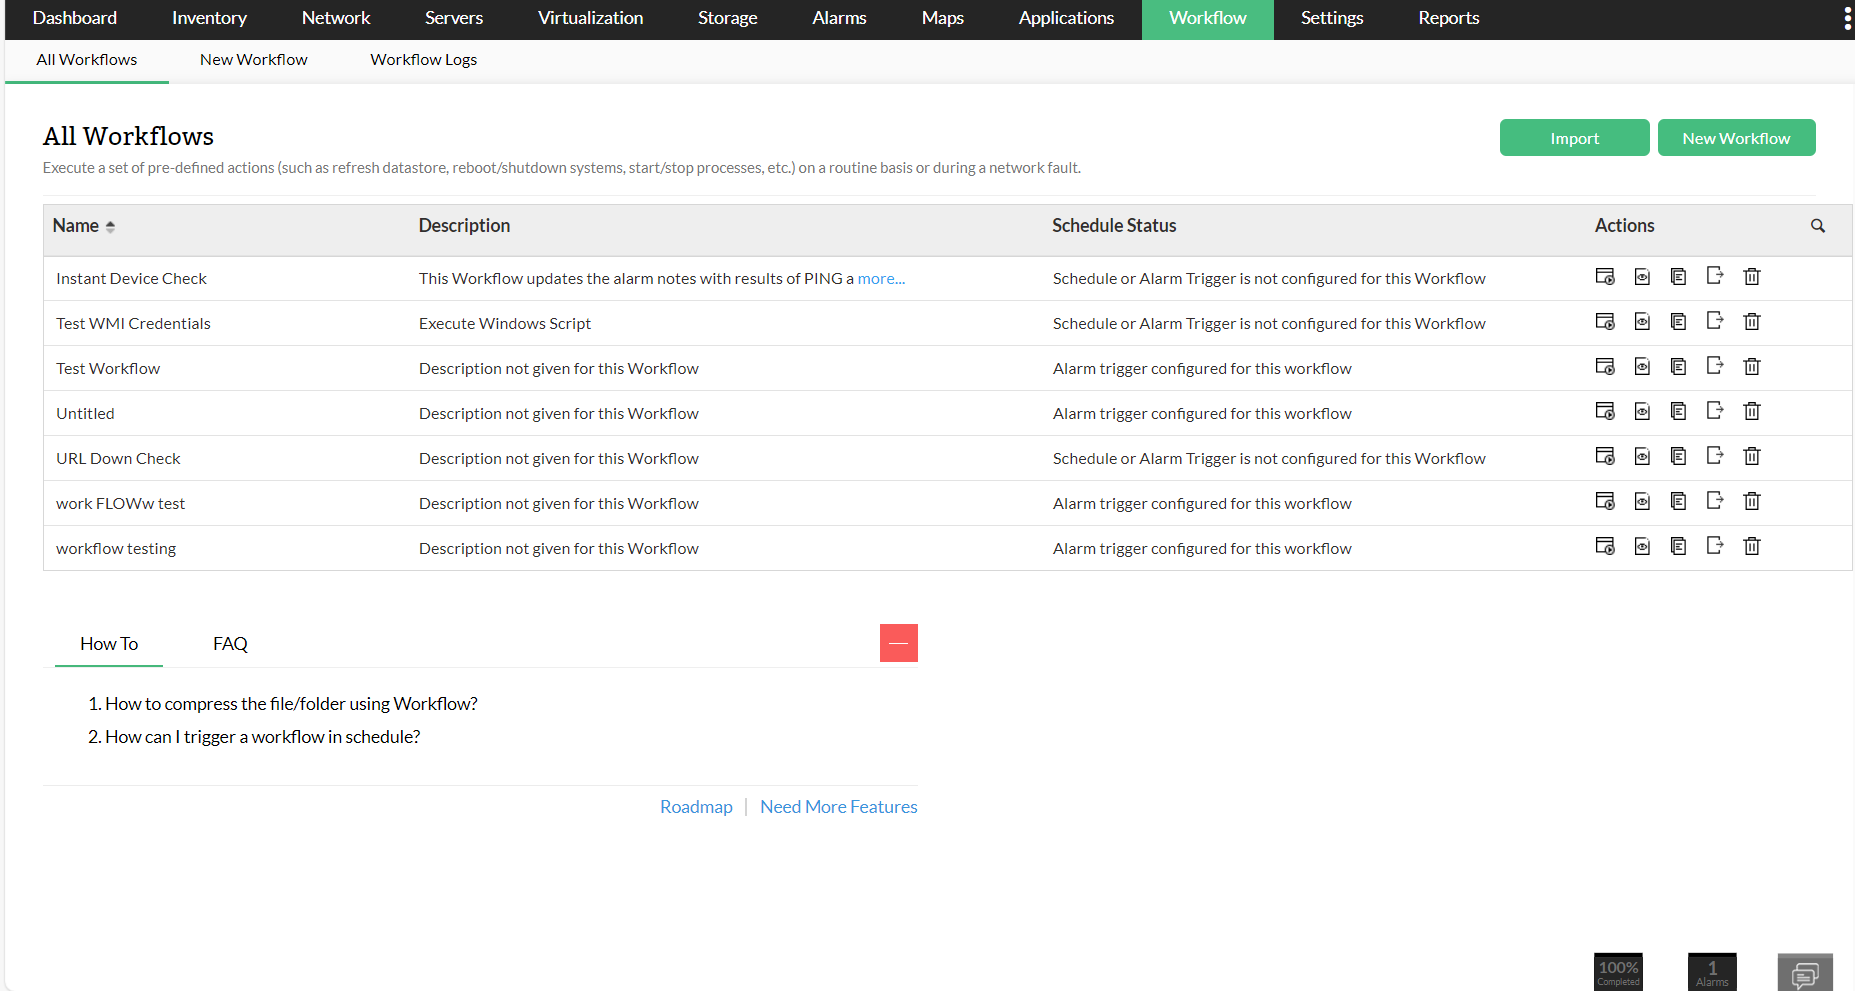
Task: Collapse the How To panel
Action: tap(898, 643)
